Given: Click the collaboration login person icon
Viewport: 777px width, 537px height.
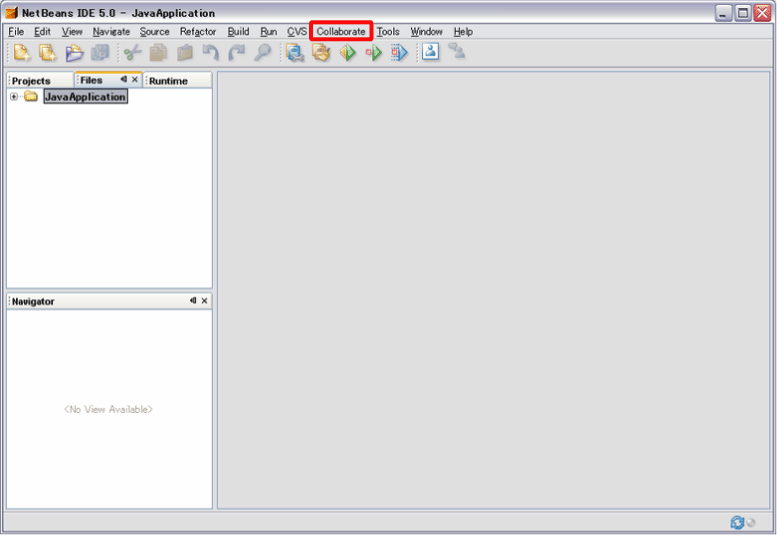Looking at the screenshot, I should click(x=431, y=52).
